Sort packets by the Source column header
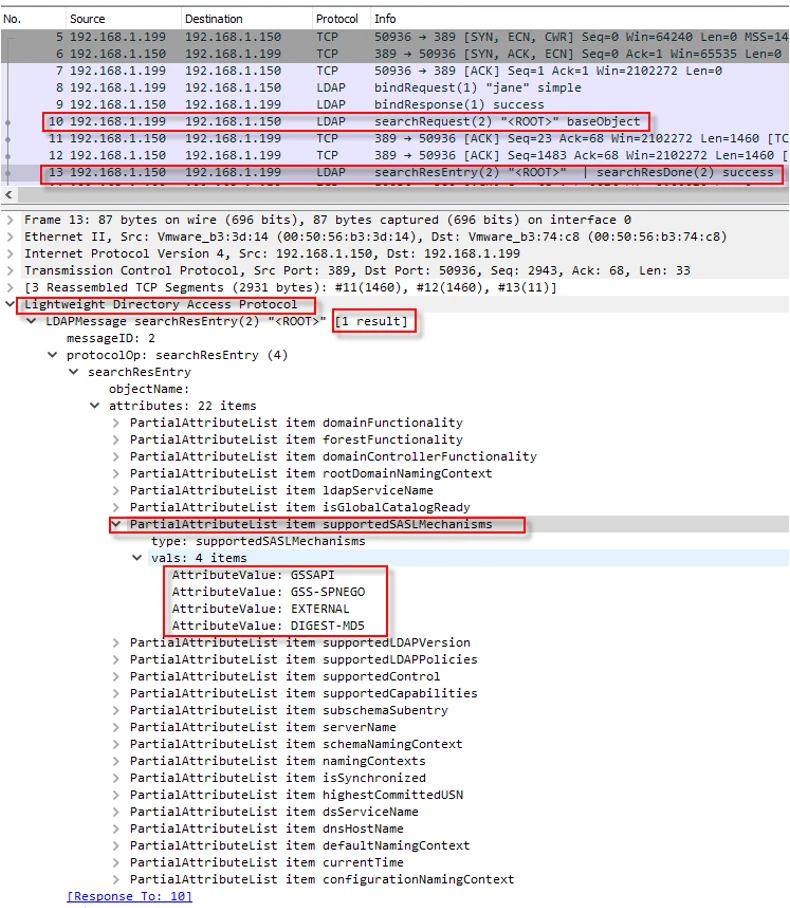This screenshot has width=790, height=908. (87, 18)
